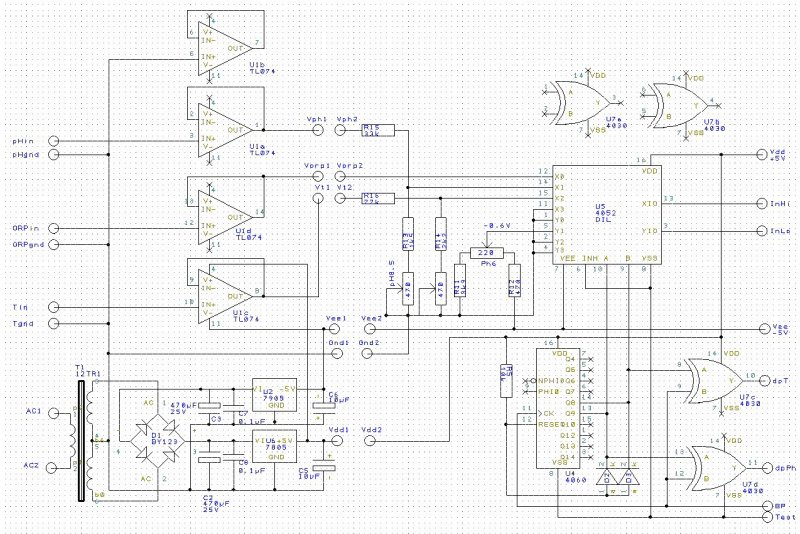Click the U4 4060 counter chip

tap(557, 408)
